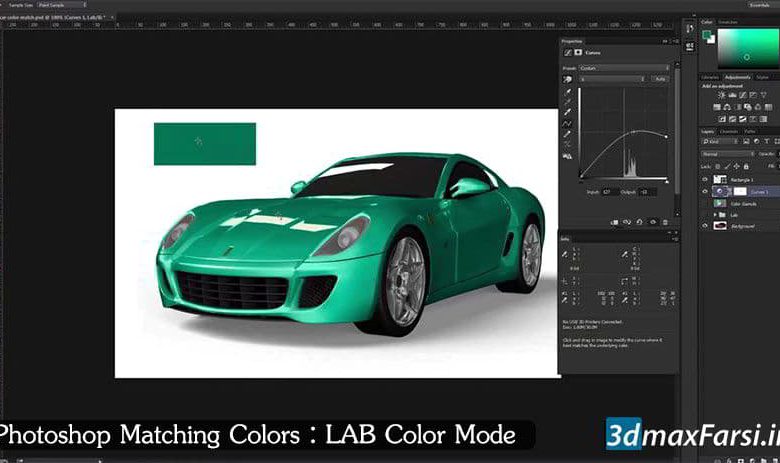Viewport: 780px width, 463px height.
Task: Pick the white point eyedropper in Curves
Action: pyautogui.click(x=568, y=112)
